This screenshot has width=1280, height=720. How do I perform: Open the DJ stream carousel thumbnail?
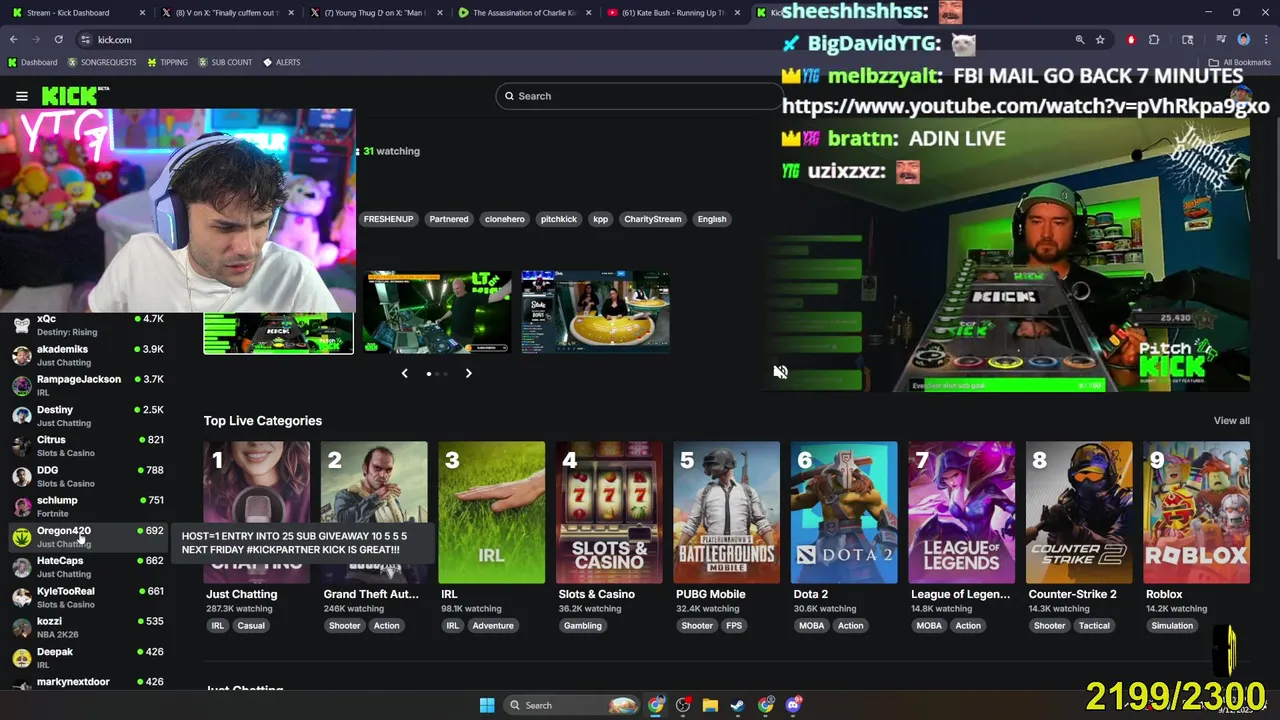[437, 312]
